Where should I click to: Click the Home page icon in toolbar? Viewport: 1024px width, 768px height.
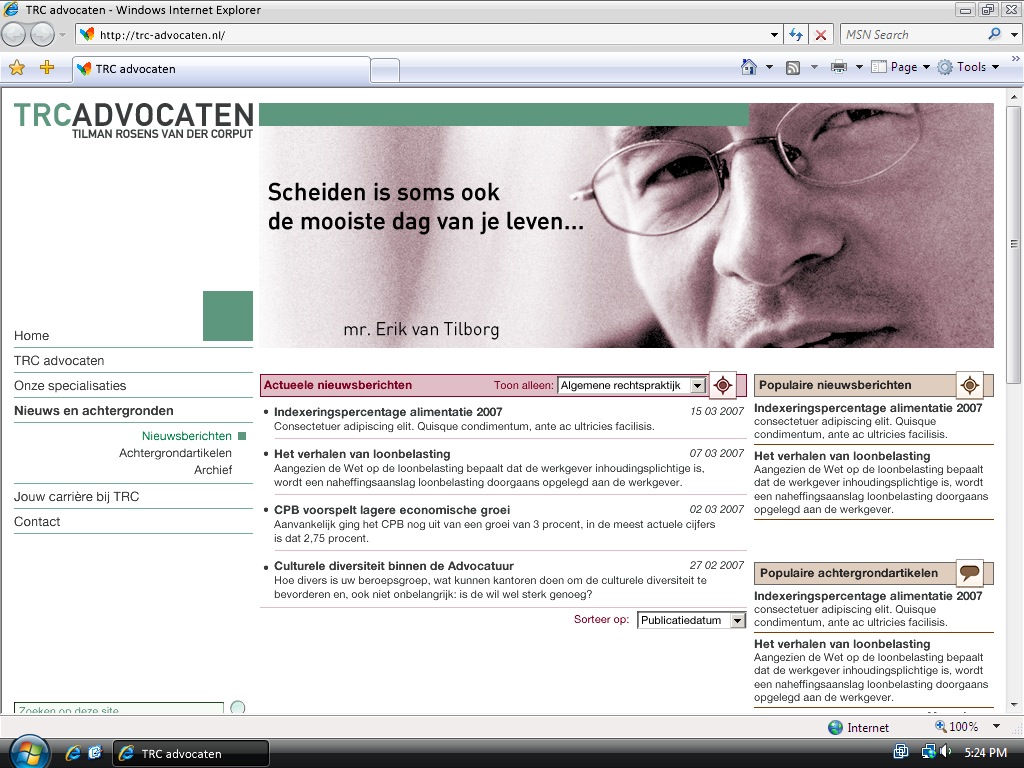tap(749, 67)
